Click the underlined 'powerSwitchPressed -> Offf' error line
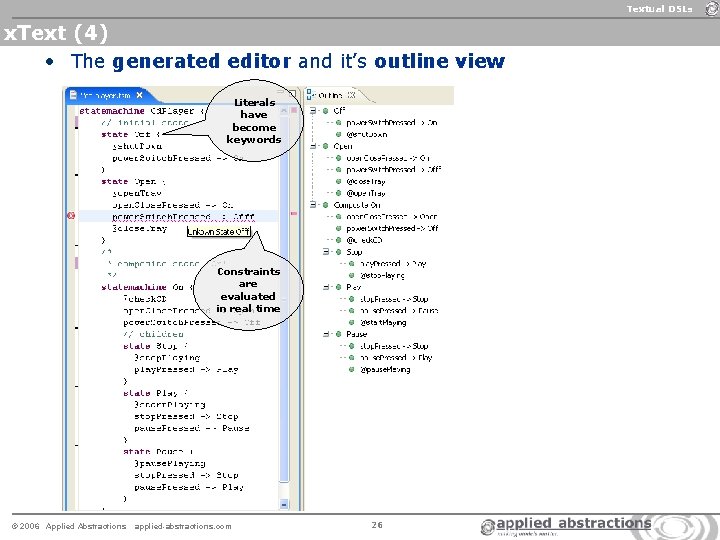 click(183, 216)
